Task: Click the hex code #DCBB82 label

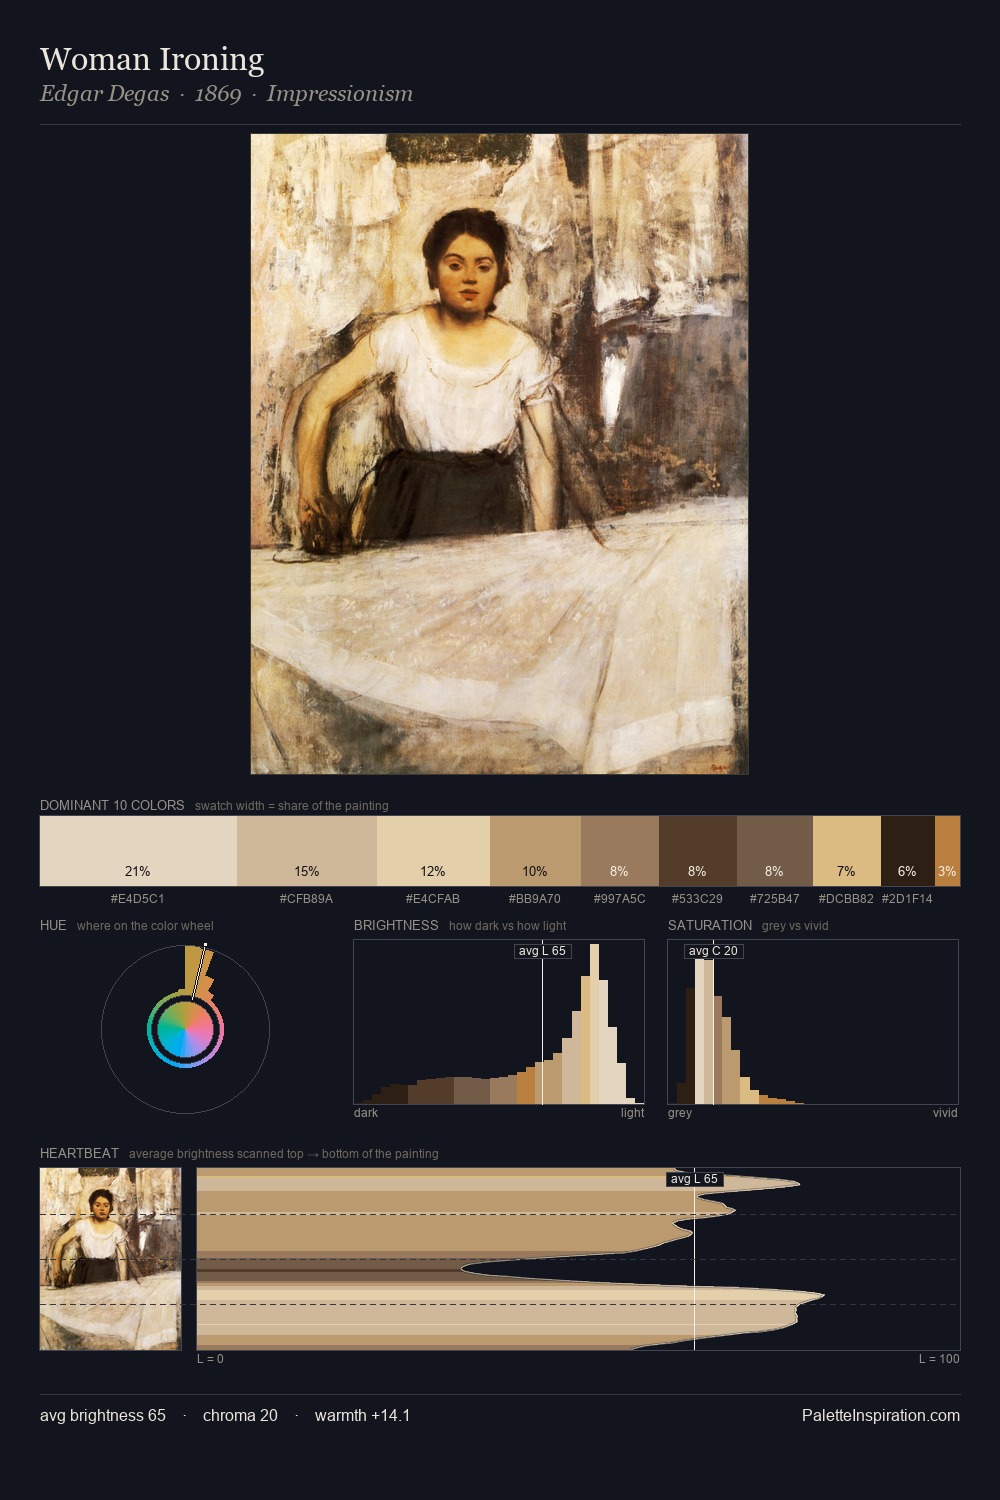Action: tap(846, 899)
